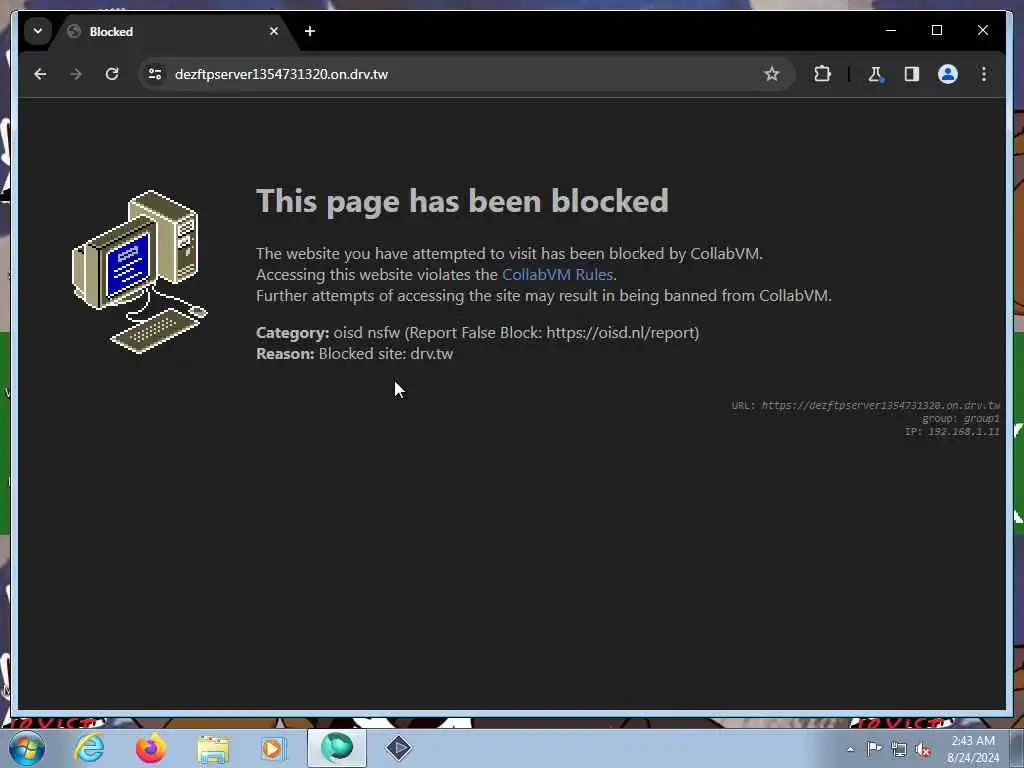1024x768 pixels.
Task: Open the Windows Start menu
Action: click(x=27, y=748)
